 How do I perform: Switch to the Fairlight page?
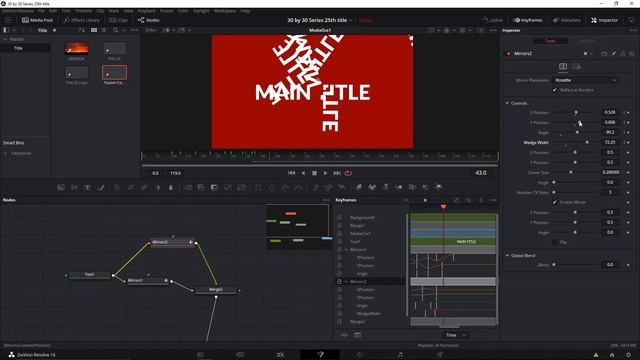400,355
